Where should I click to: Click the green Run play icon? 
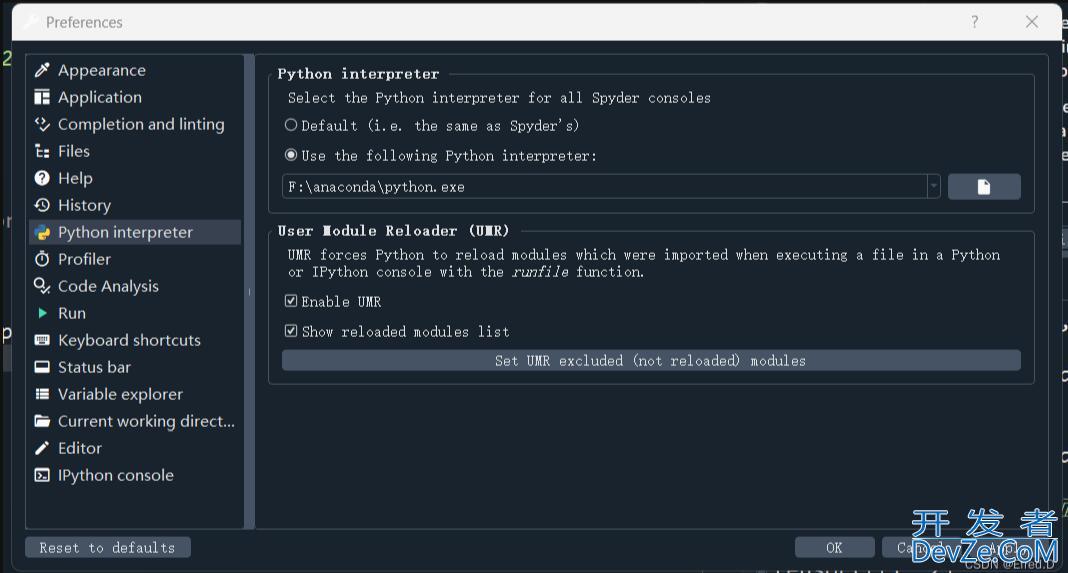[42, 313]
